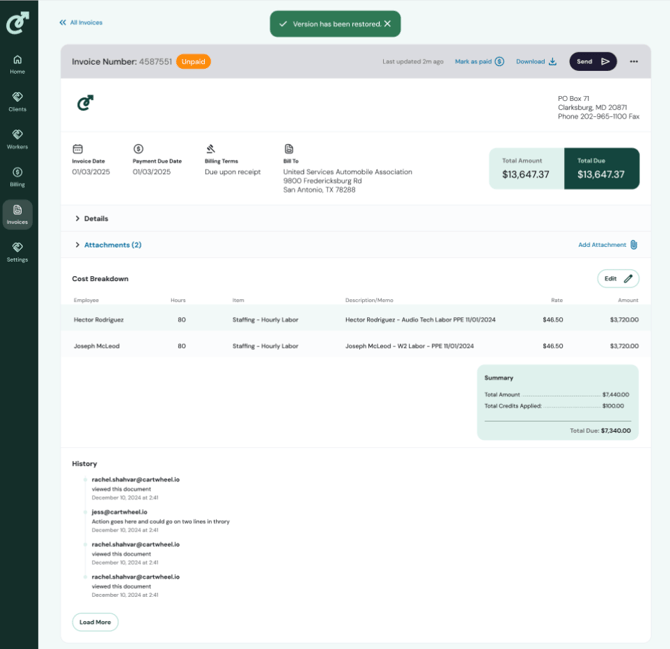Image resolution: width=670 pixels, height=649 pixels.
Task: Dismiss the version restored notification
Action: [388, 24]
